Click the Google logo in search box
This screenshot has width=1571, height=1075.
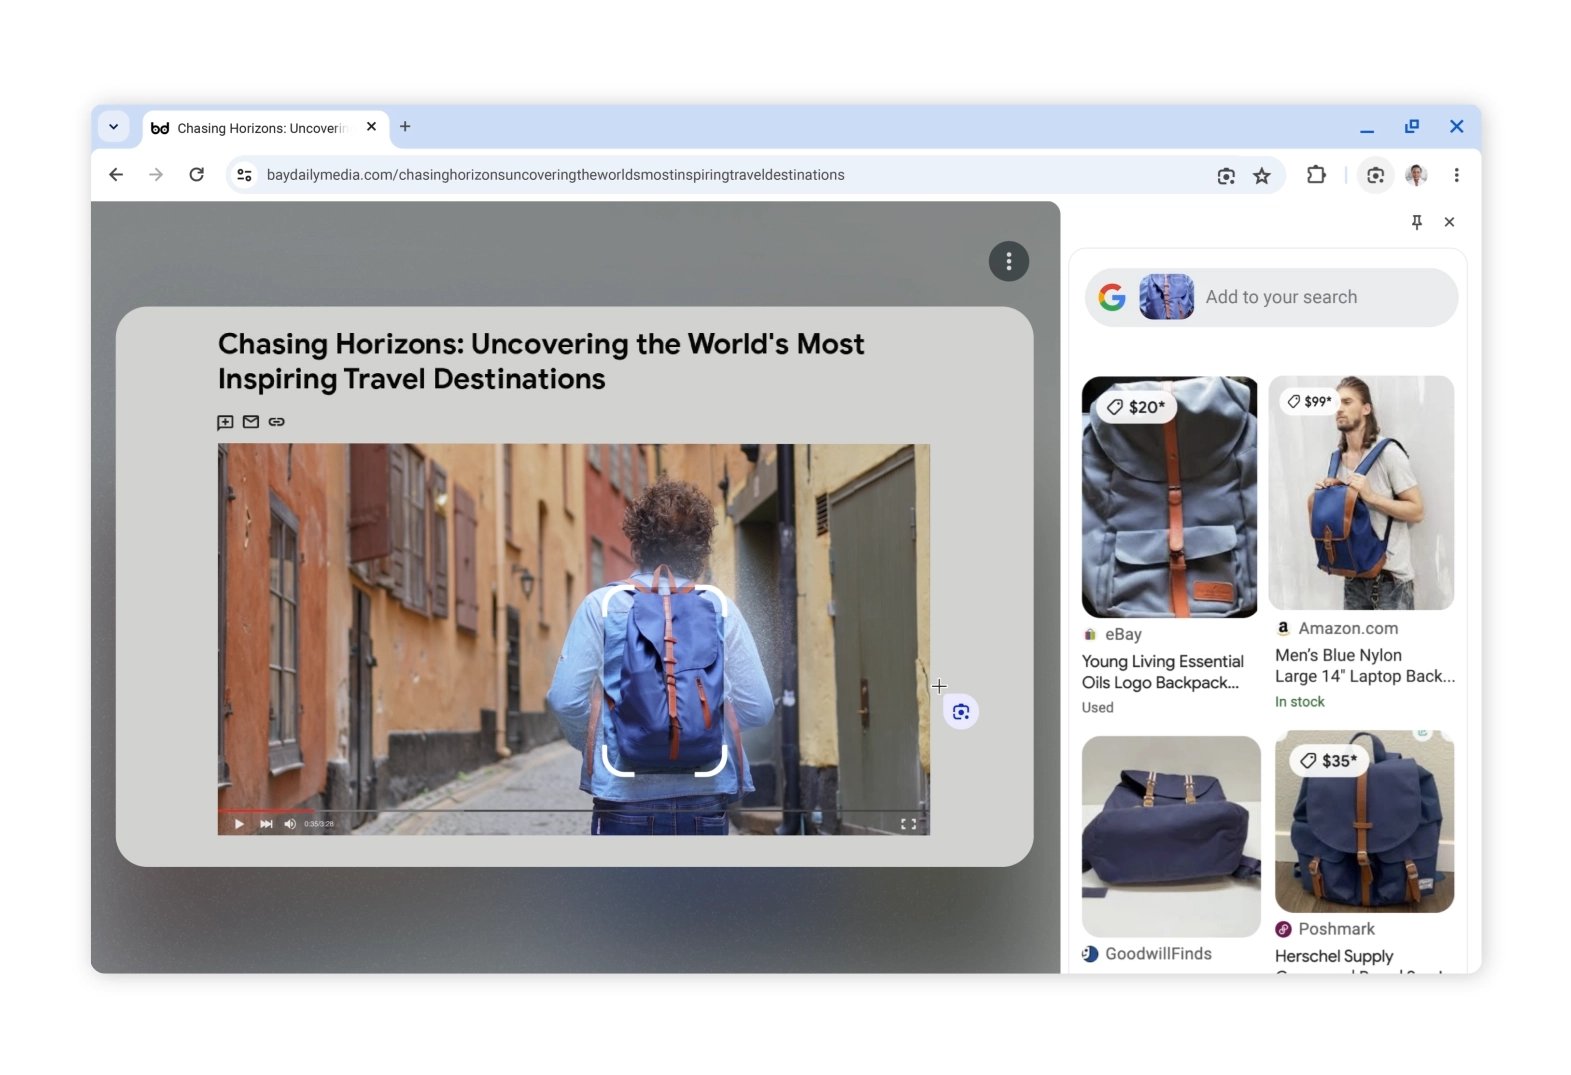pyautogui.click(x=1112, y=297)
